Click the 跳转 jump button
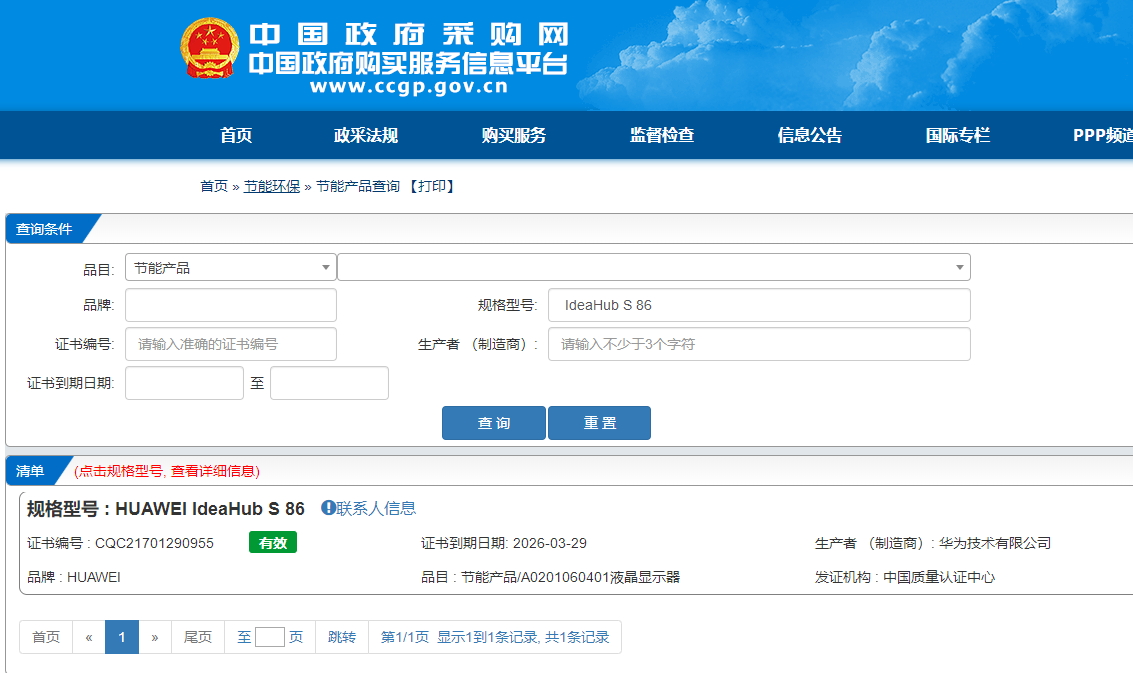The width and height of the screenshot is (1133, 673). pyautogui.click(x=342, y=637)
